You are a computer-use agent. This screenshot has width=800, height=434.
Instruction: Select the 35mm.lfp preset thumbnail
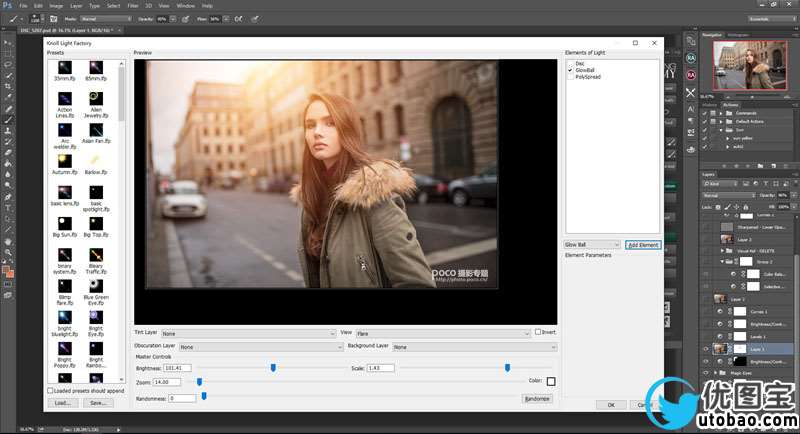tap(64, 67)
